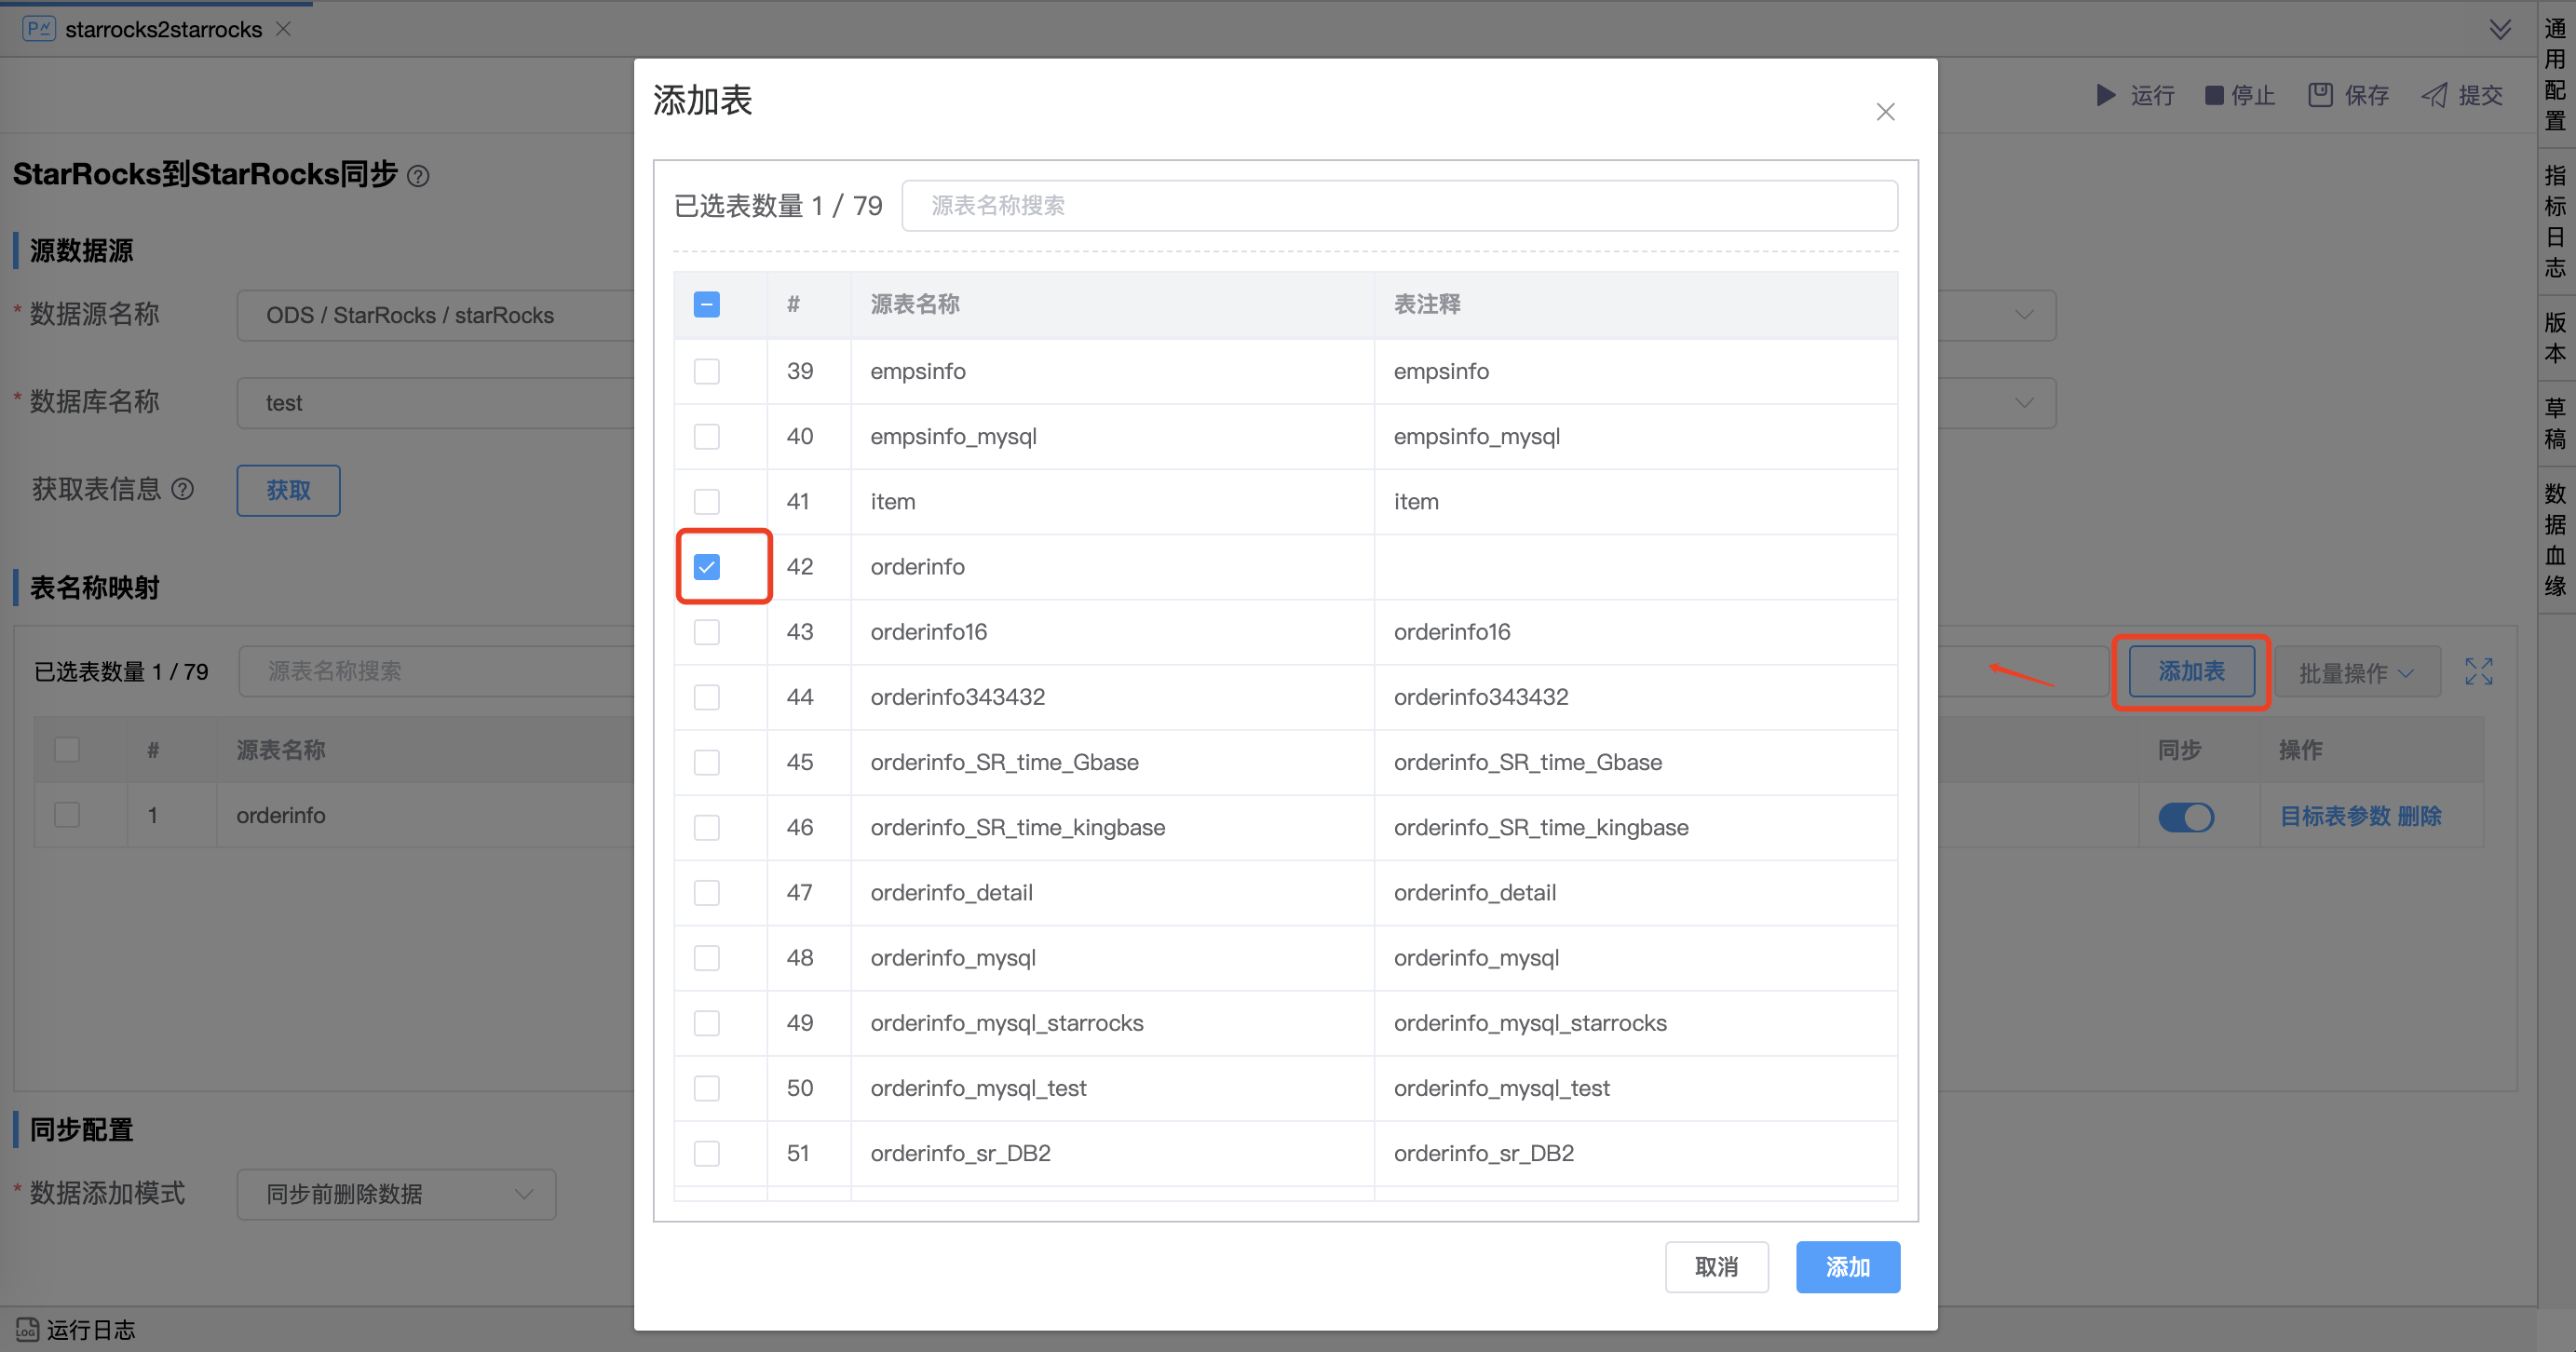Viewport: 2576px width, 1352px height.
Task: Click the Run (运行) play icon
Action: point(2105,95)
